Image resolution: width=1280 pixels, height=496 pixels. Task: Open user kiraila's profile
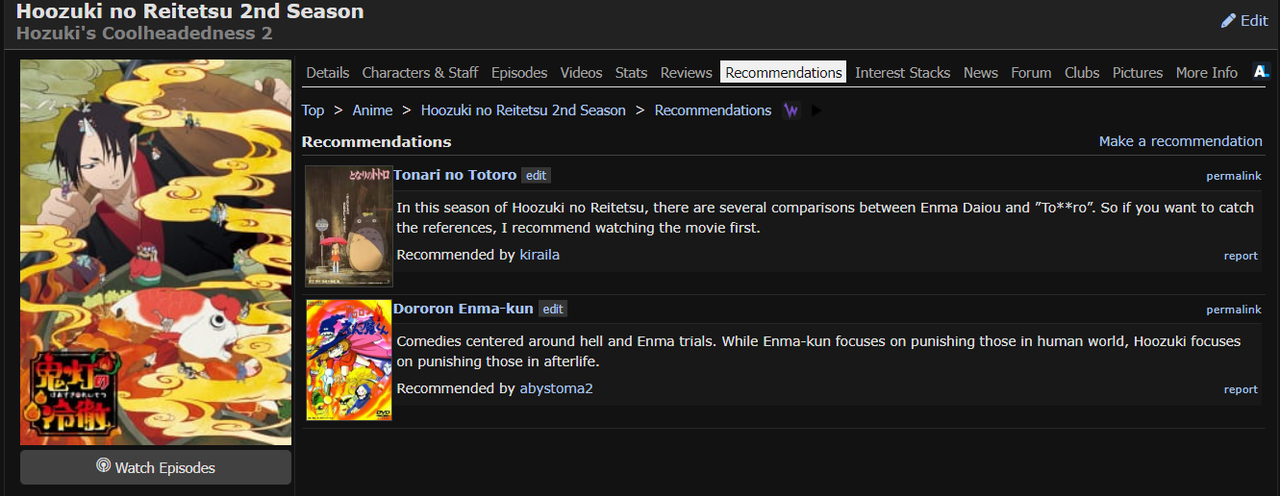pos(540,255)
